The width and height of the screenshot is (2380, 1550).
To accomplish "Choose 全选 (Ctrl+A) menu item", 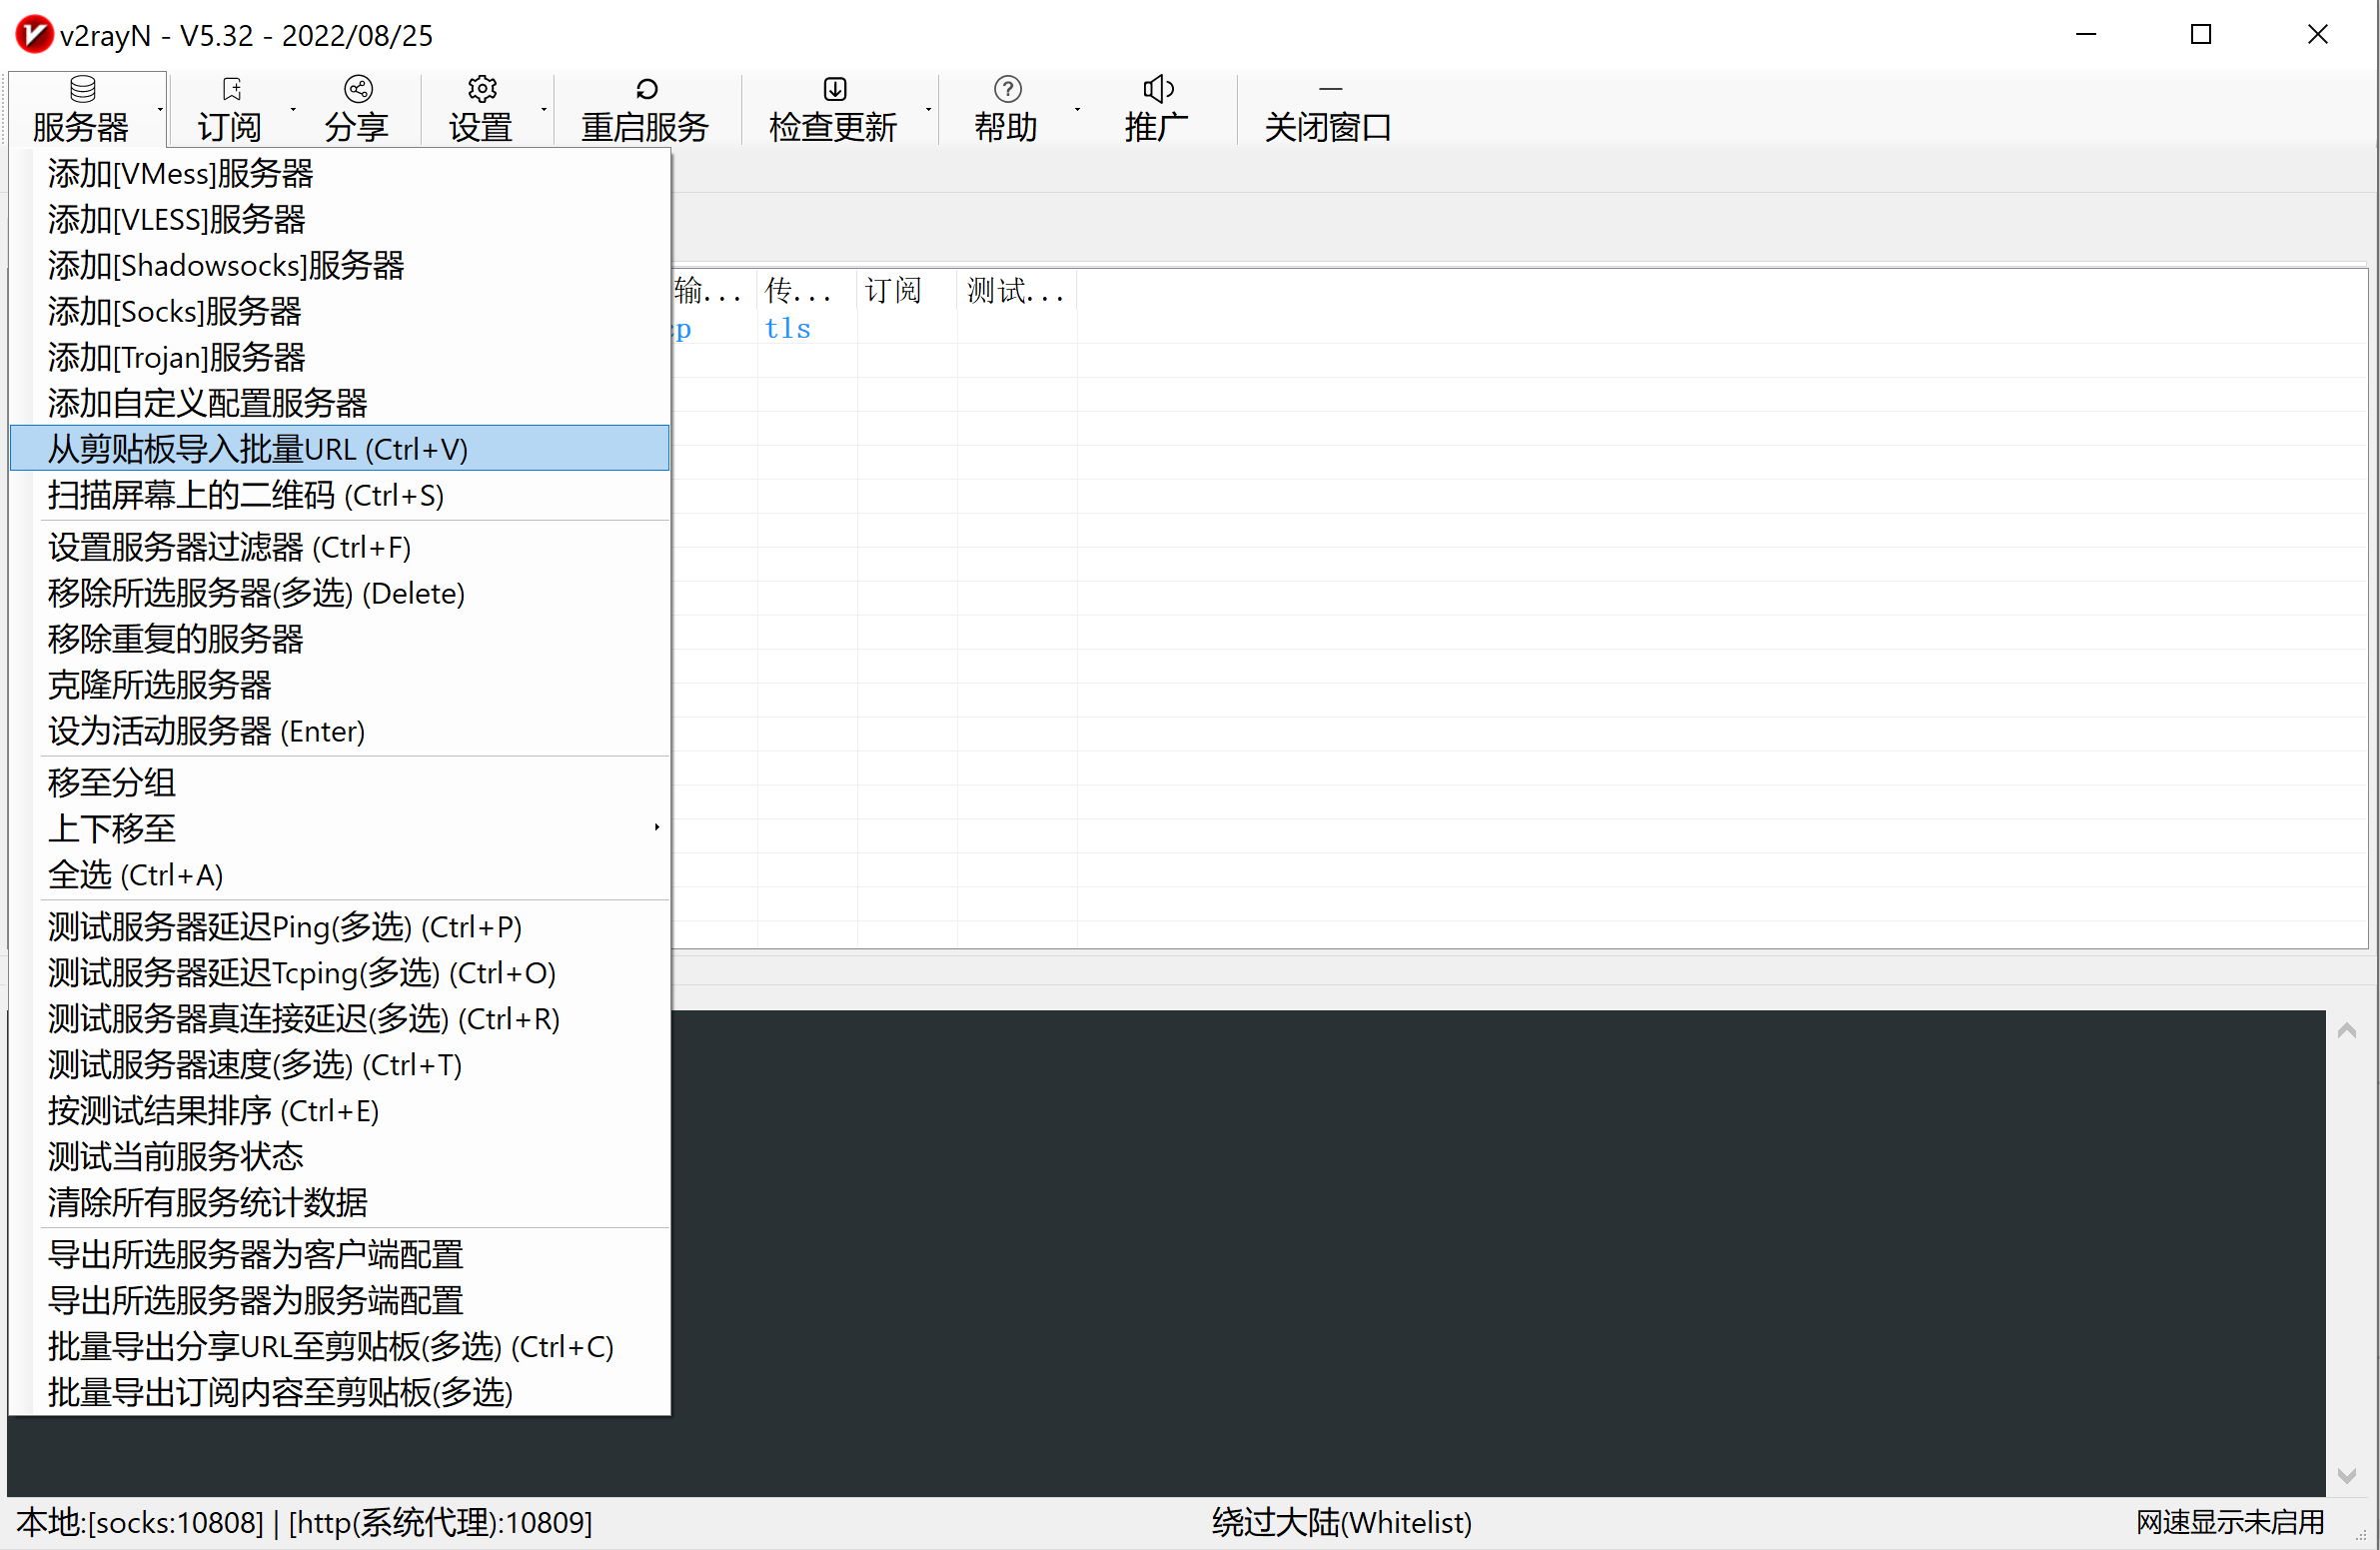I will (x=340, y=875).
